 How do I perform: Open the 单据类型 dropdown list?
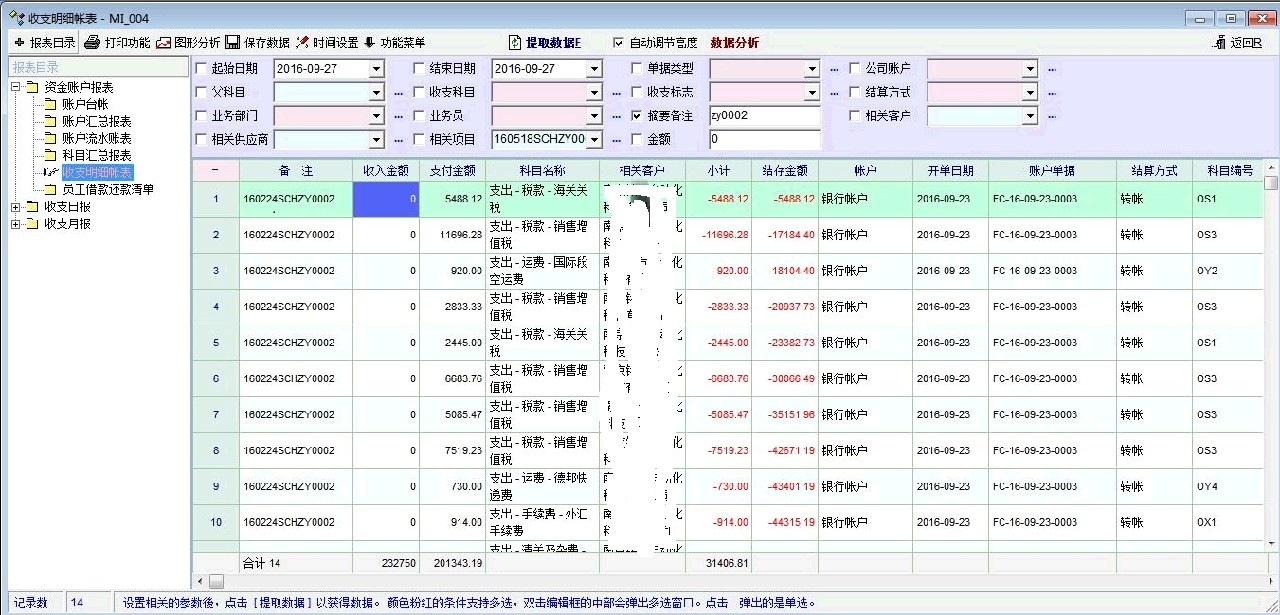[x=811, y=69]
